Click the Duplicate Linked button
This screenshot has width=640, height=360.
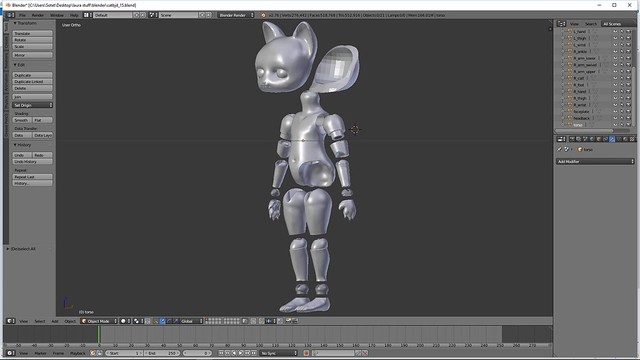(32, 82)
